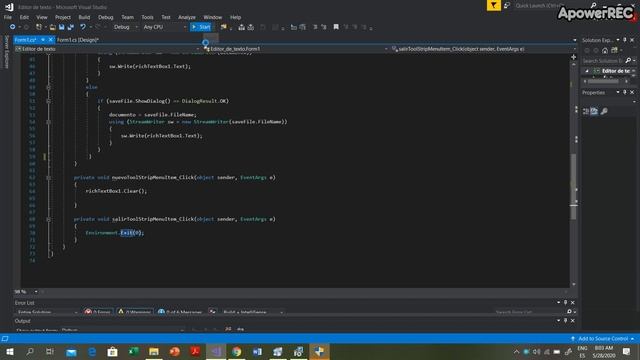Click the editor vertical scrollbar thumb

573,187
